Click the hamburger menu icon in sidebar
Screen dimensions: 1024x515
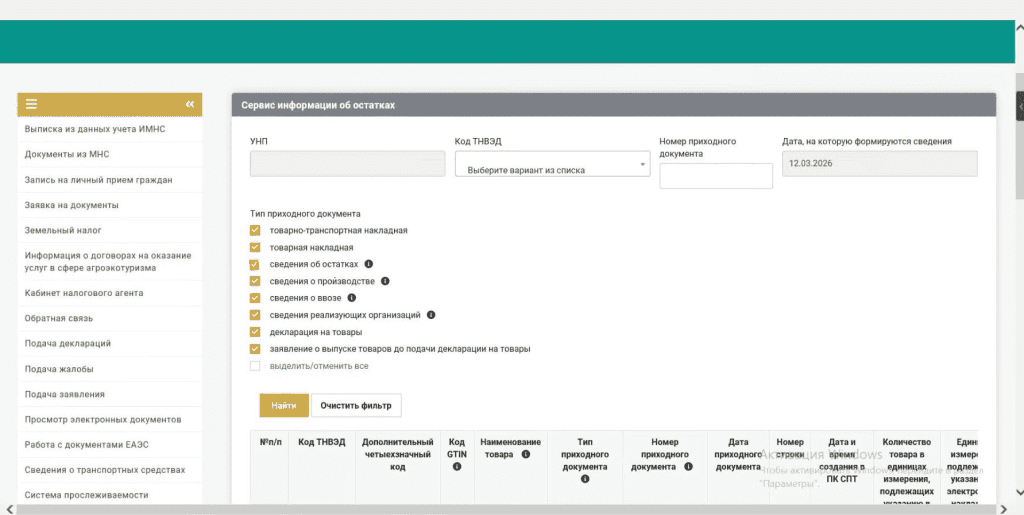[x=32, y=104]
